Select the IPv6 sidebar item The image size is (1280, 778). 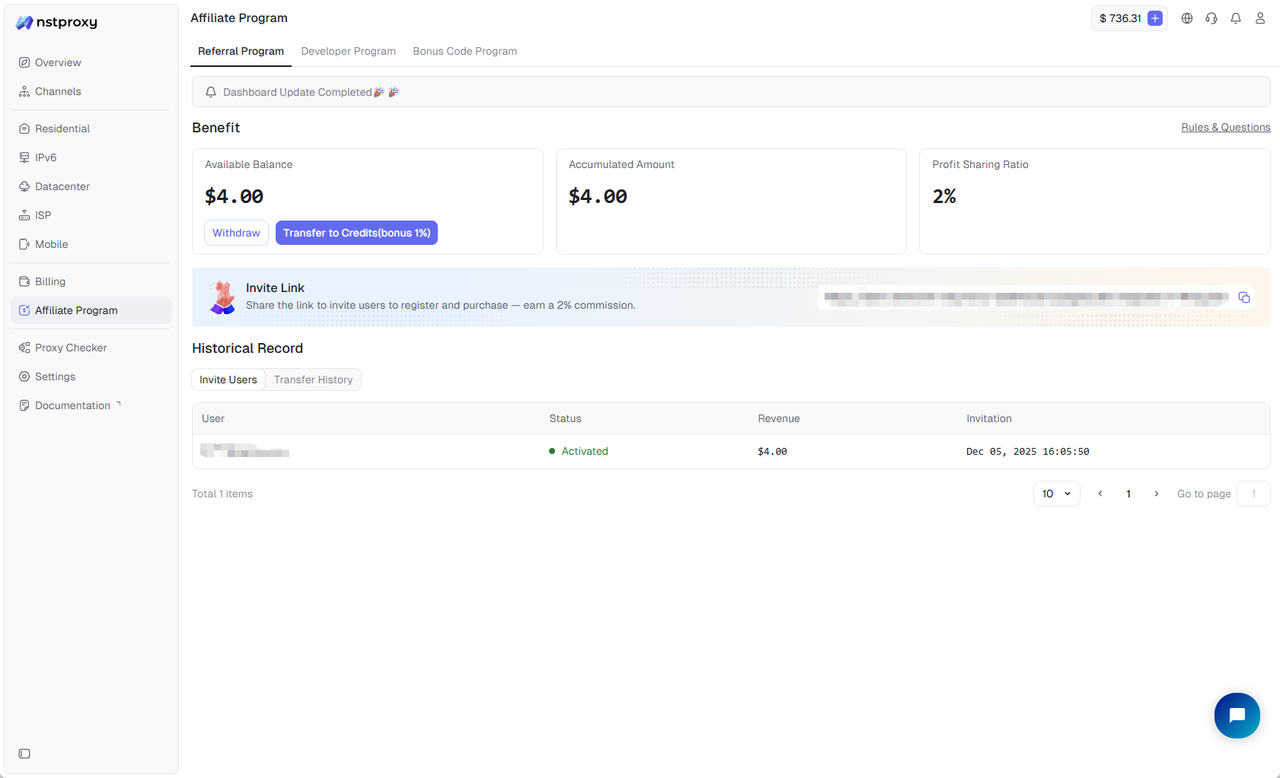pyautogui.click(x=46, y=157)
